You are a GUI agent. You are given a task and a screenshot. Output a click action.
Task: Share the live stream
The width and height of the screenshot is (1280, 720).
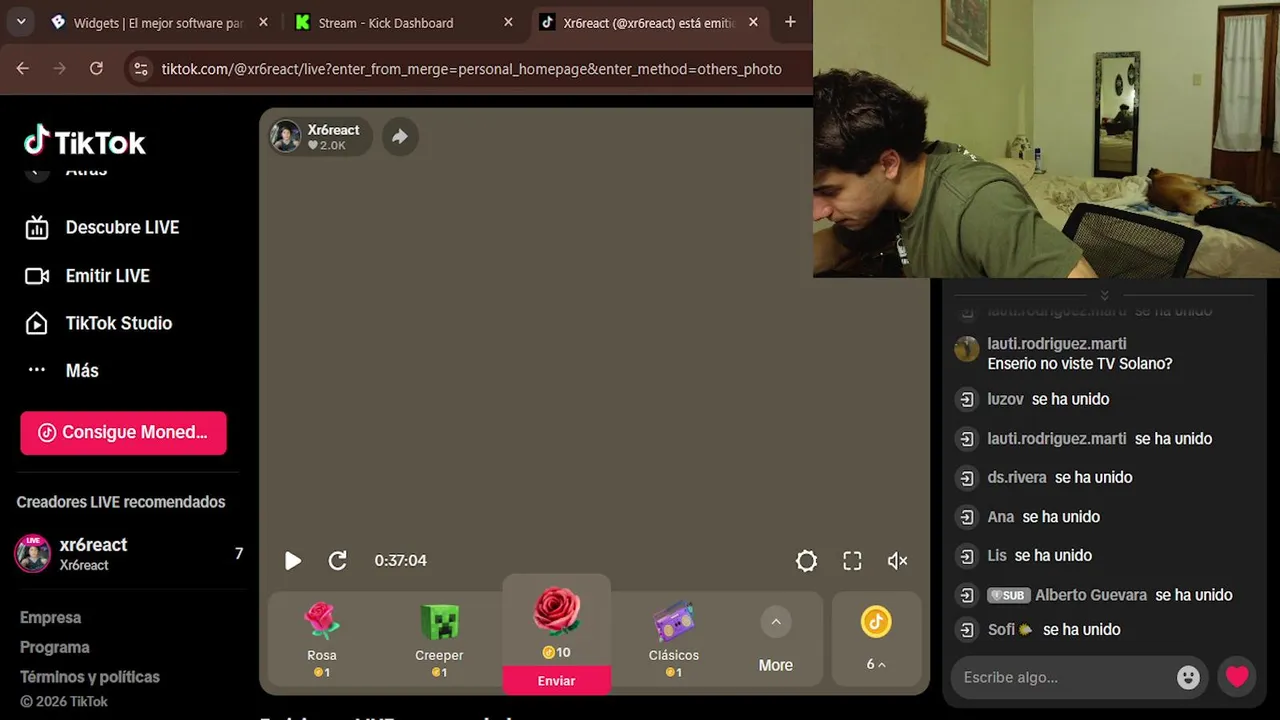(x=399, y=137)
